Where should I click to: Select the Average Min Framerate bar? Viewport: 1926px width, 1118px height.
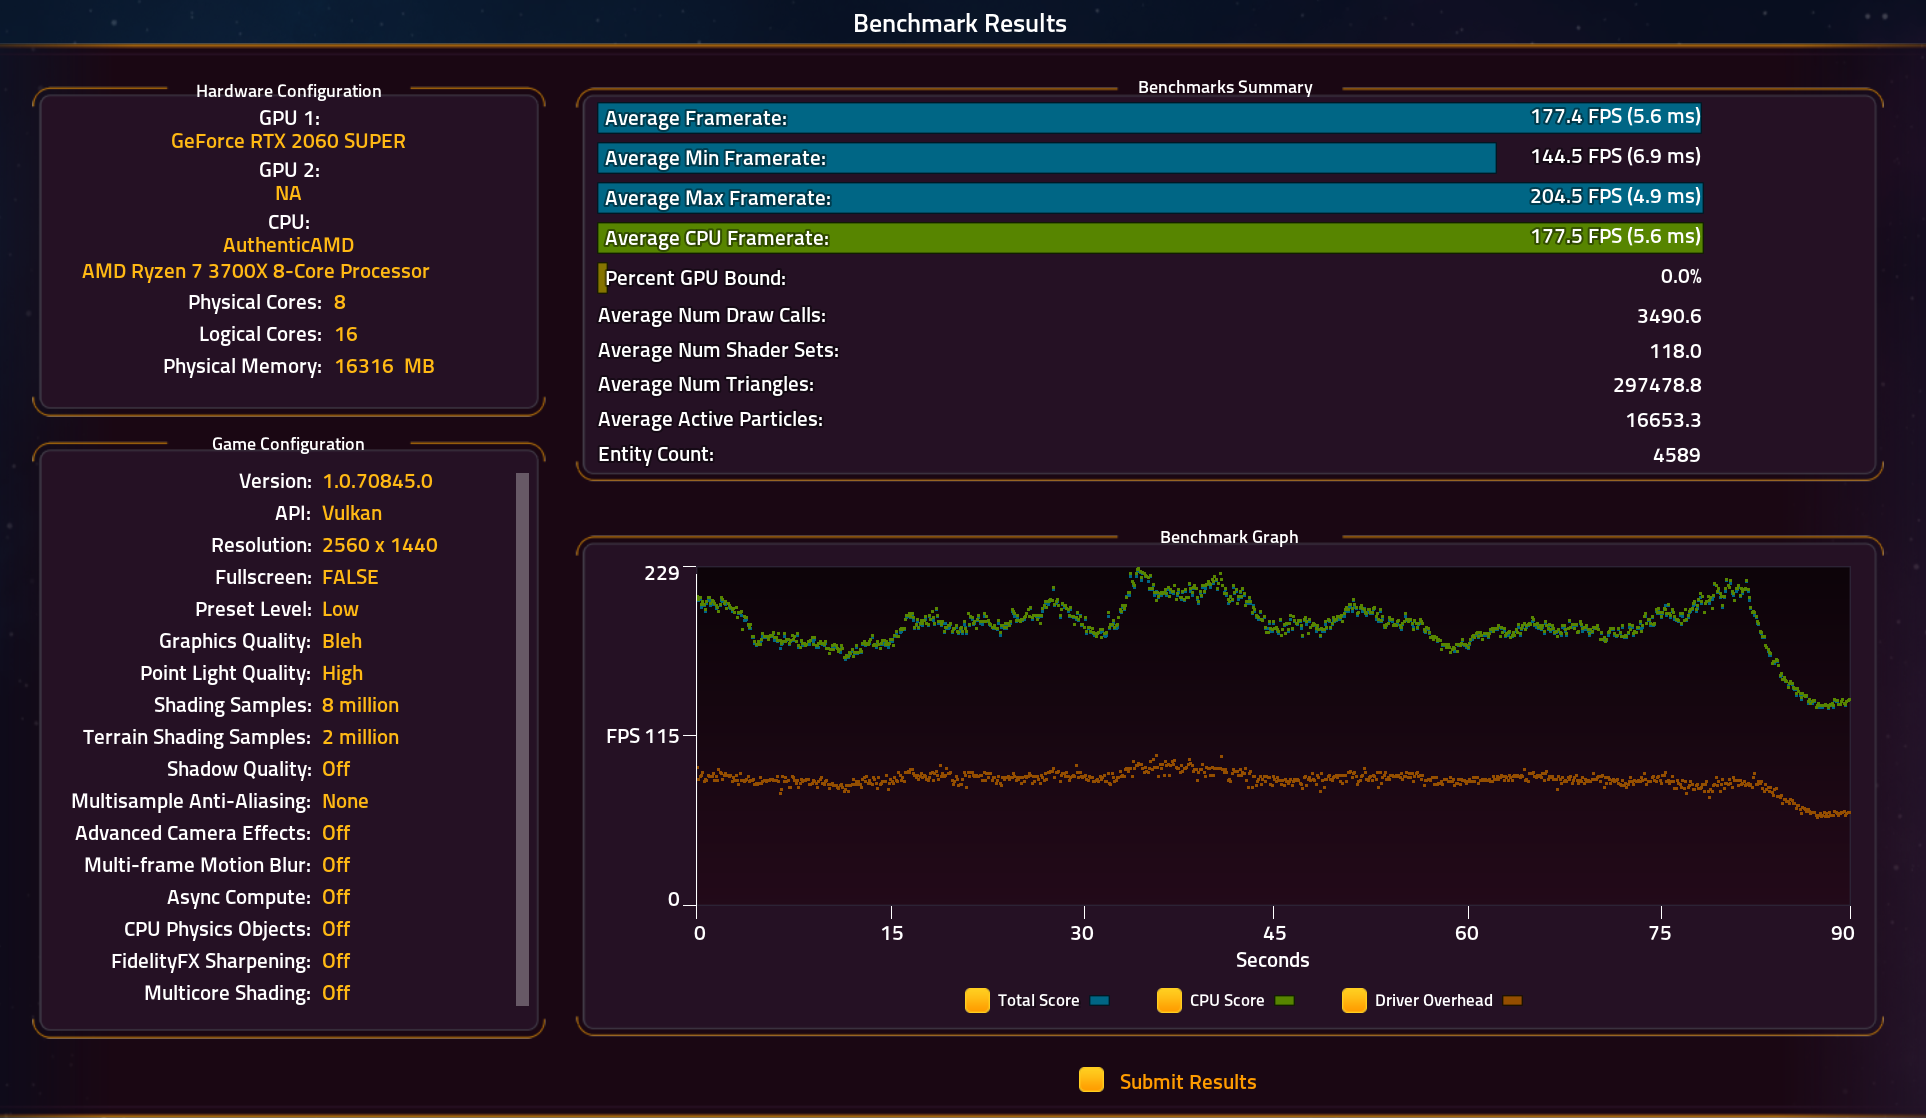coord(1046,158)
